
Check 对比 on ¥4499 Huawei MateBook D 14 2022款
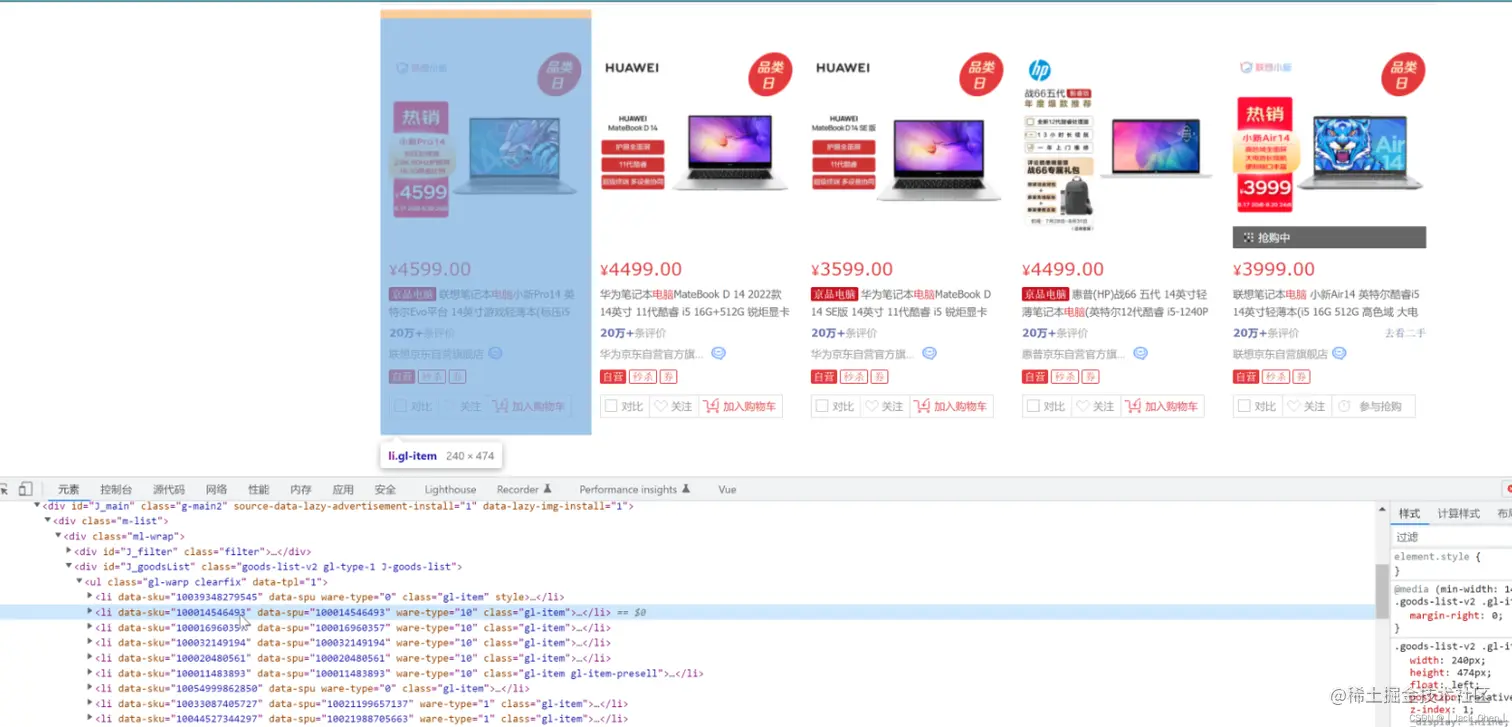coord(611,406)
